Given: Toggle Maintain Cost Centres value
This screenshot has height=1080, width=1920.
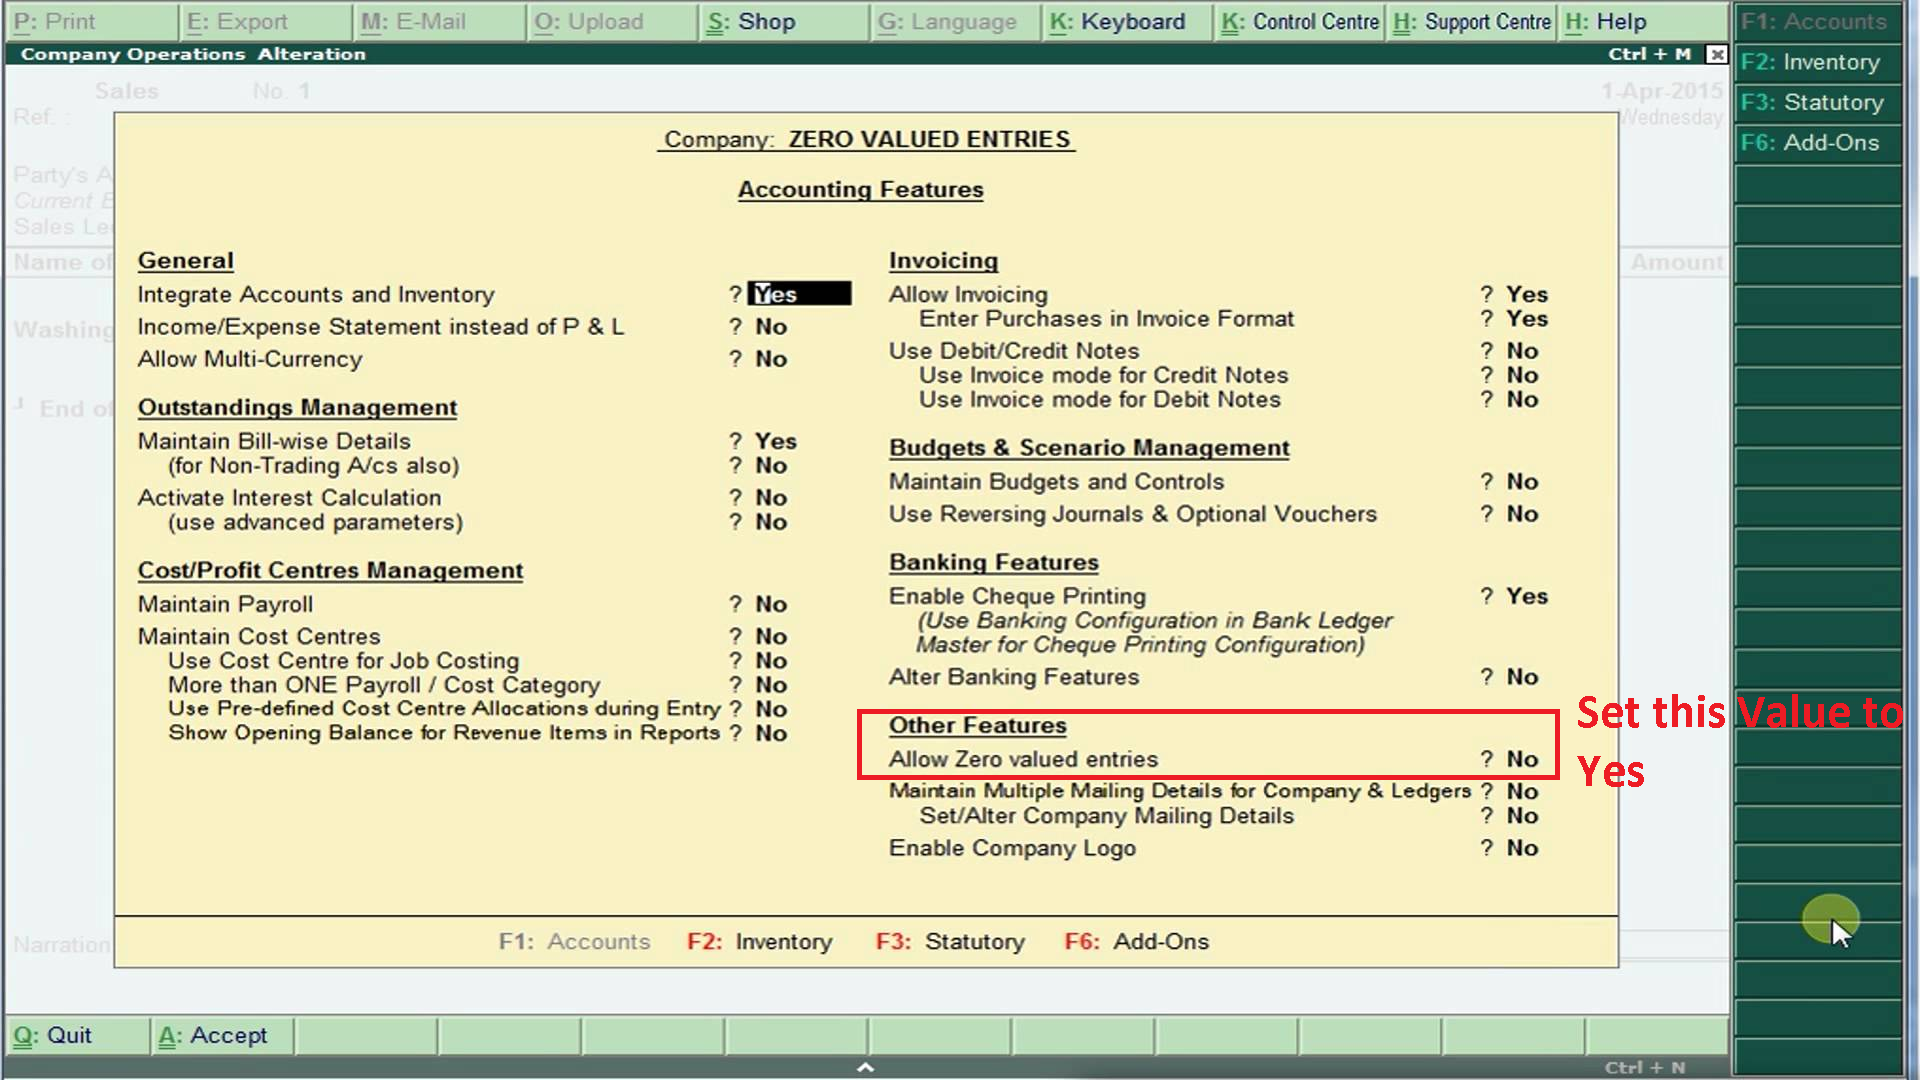Looking at the screenshot, I should (x=771, y=637).
